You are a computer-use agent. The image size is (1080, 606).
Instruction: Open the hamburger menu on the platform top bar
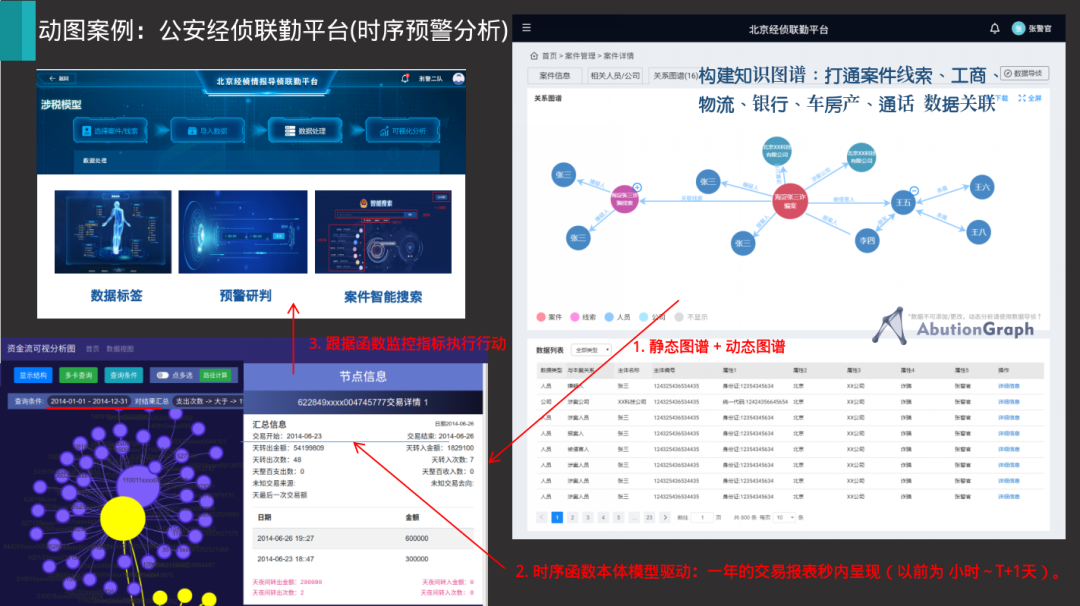[526, 26]
